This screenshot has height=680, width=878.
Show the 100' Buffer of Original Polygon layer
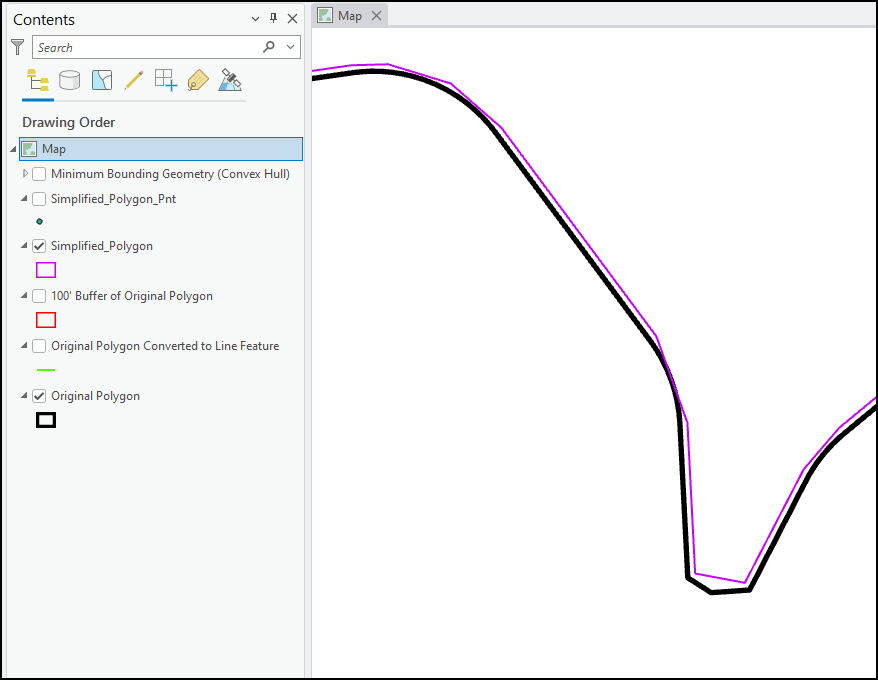[x=38, y=296]
